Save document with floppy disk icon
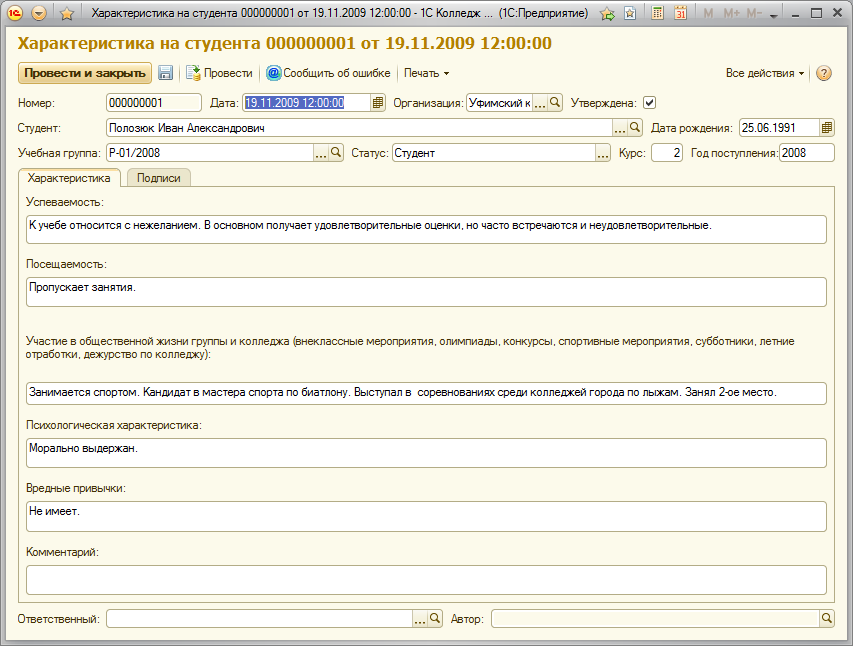853x646 pixels. tap(165, 73)
